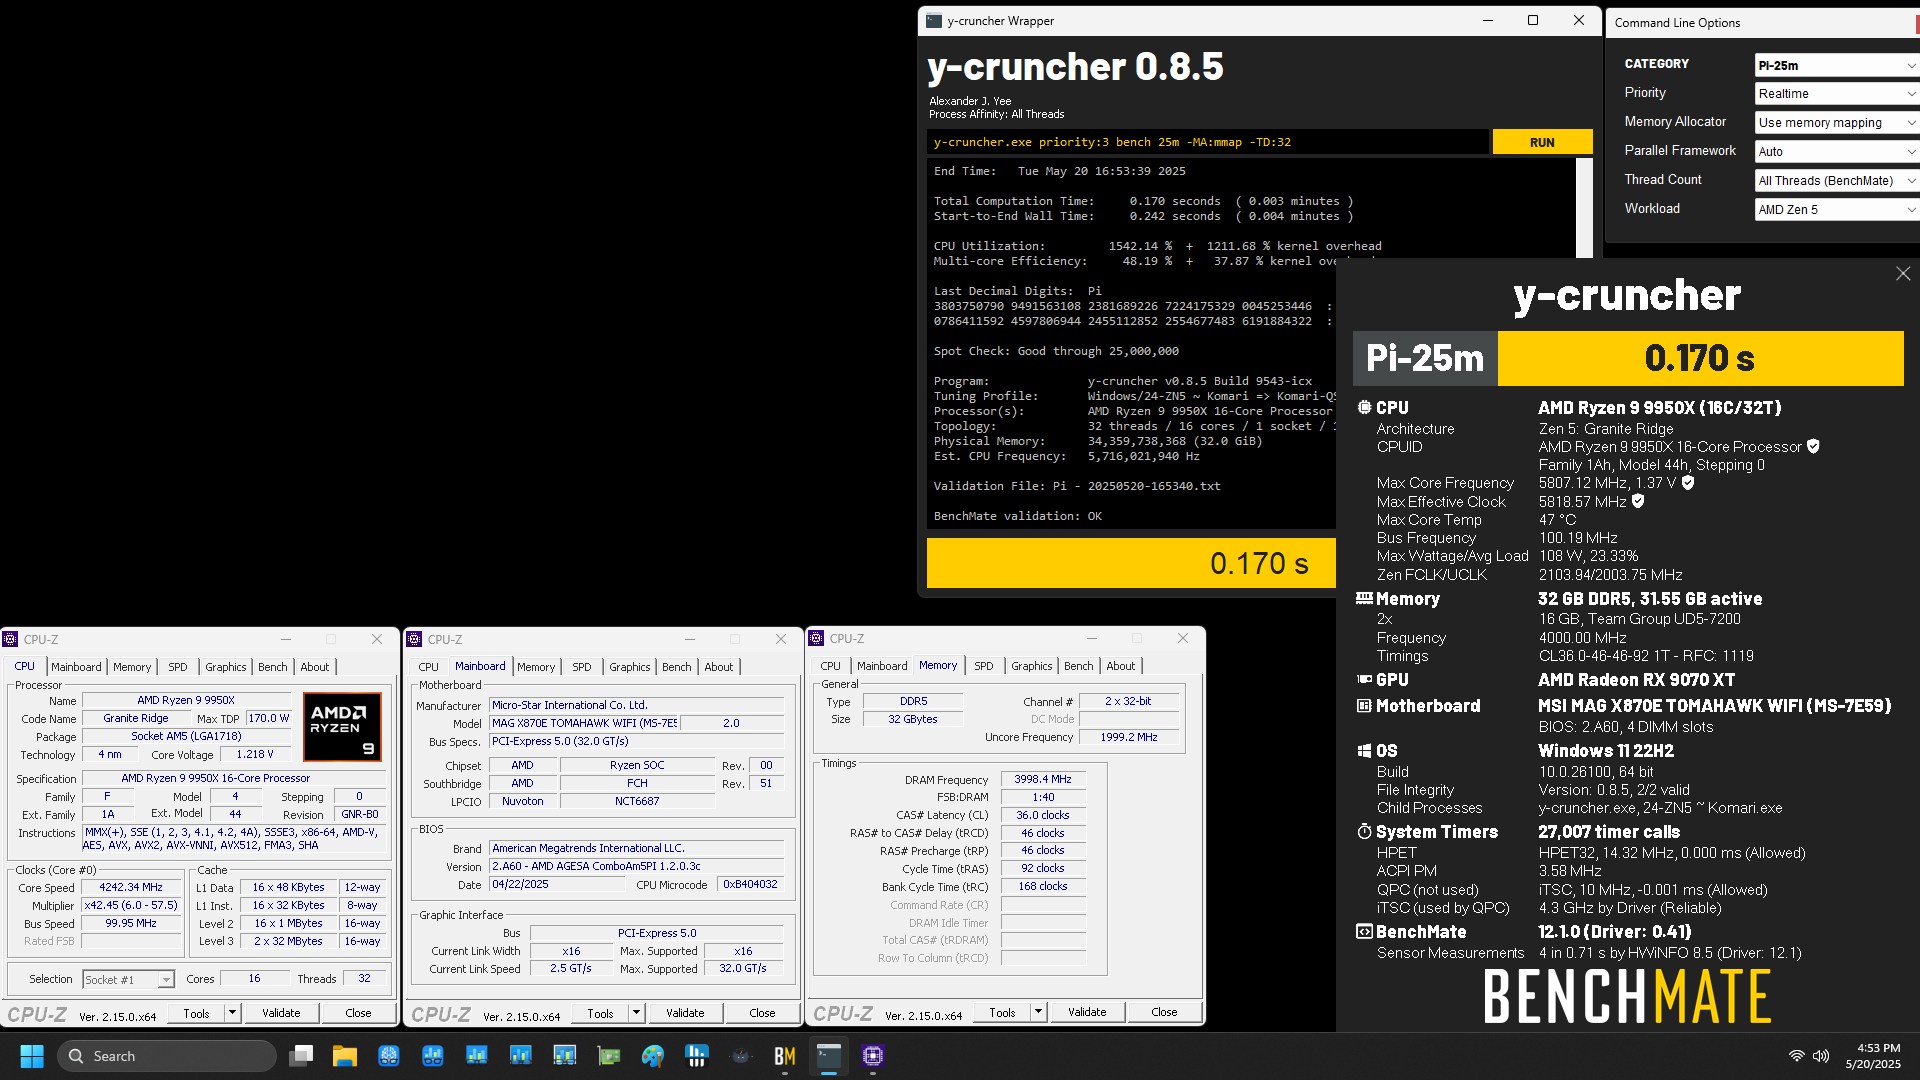
Task: Click the System Timers stopwatch icon
Action: pyautogui.click(x=1364, y=832)
